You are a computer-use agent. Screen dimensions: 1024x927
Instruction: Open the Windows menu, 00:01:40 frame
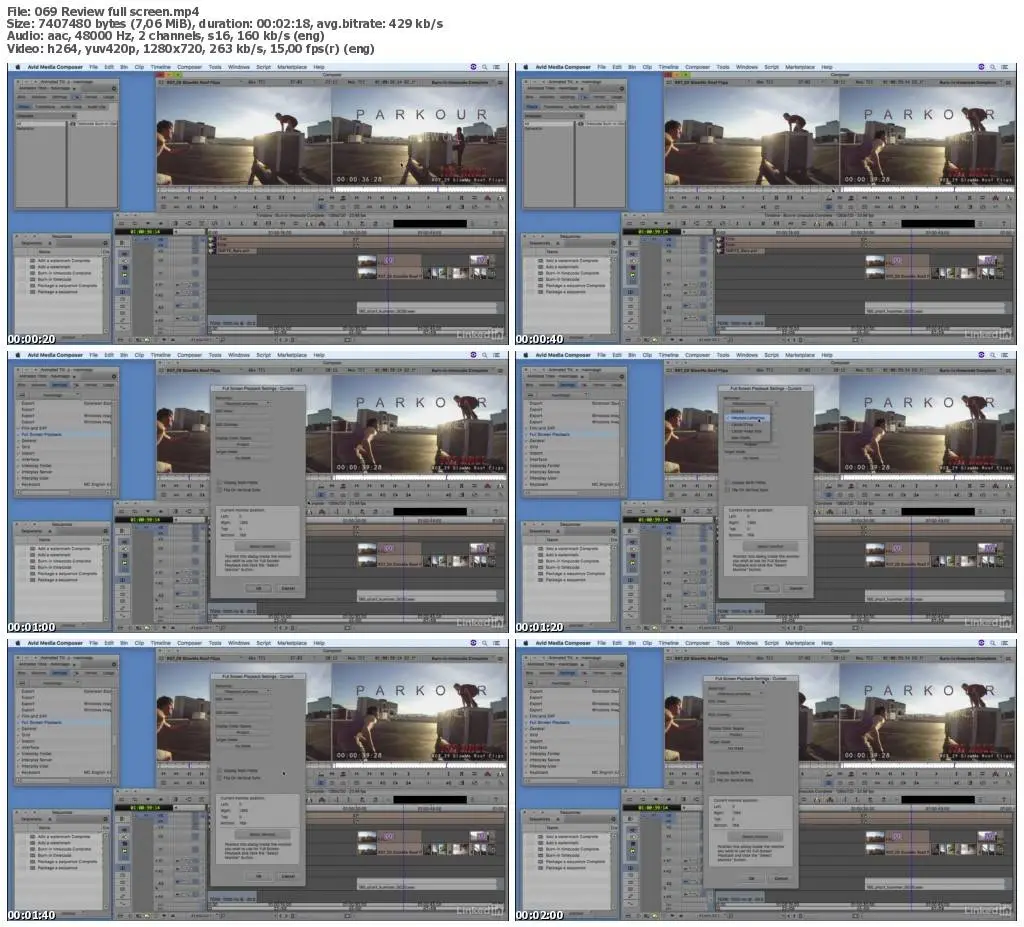[x=239, y=643]
